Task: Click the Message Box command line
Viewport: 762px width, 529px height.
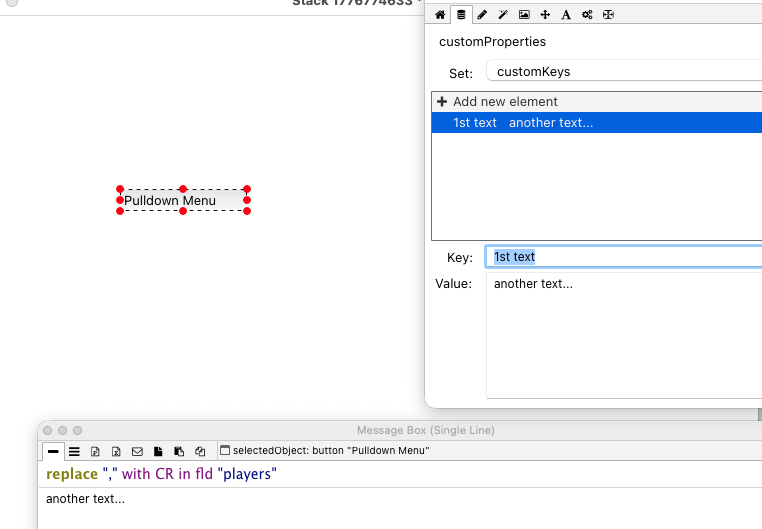Action: tap(400, 474)
